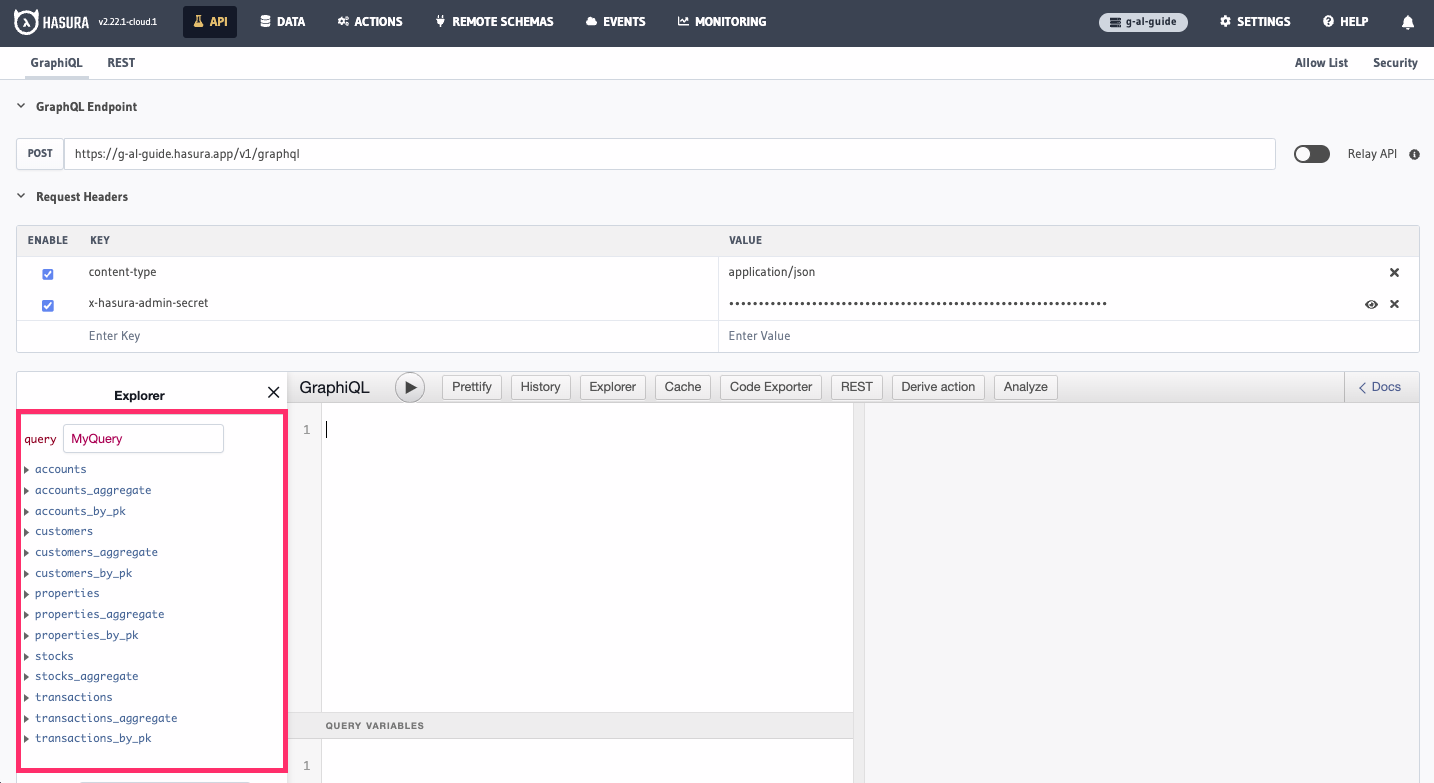Enable the Relay API toggle
Screen dimensions: 1434x783
(x=1311, y=153)
